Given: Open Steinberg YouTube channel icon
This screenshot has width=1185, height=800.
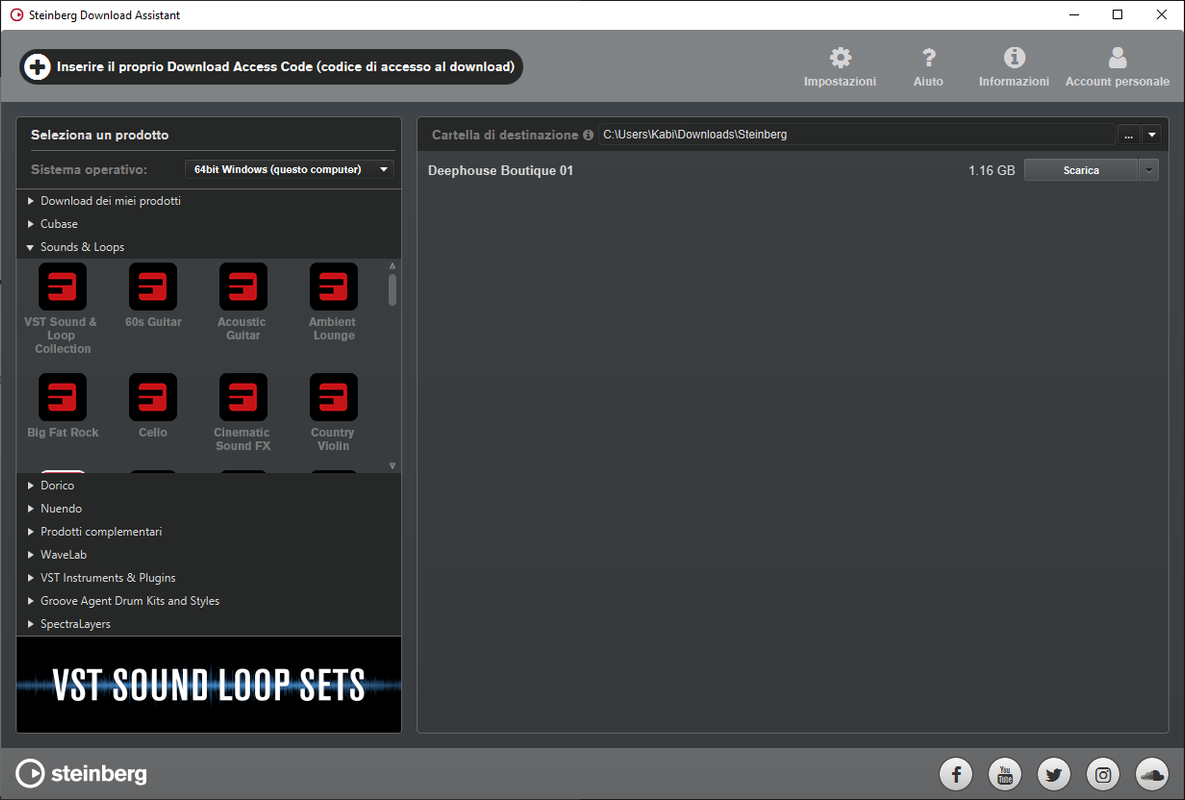Looking at the screenshot, I should point(1005,774).
